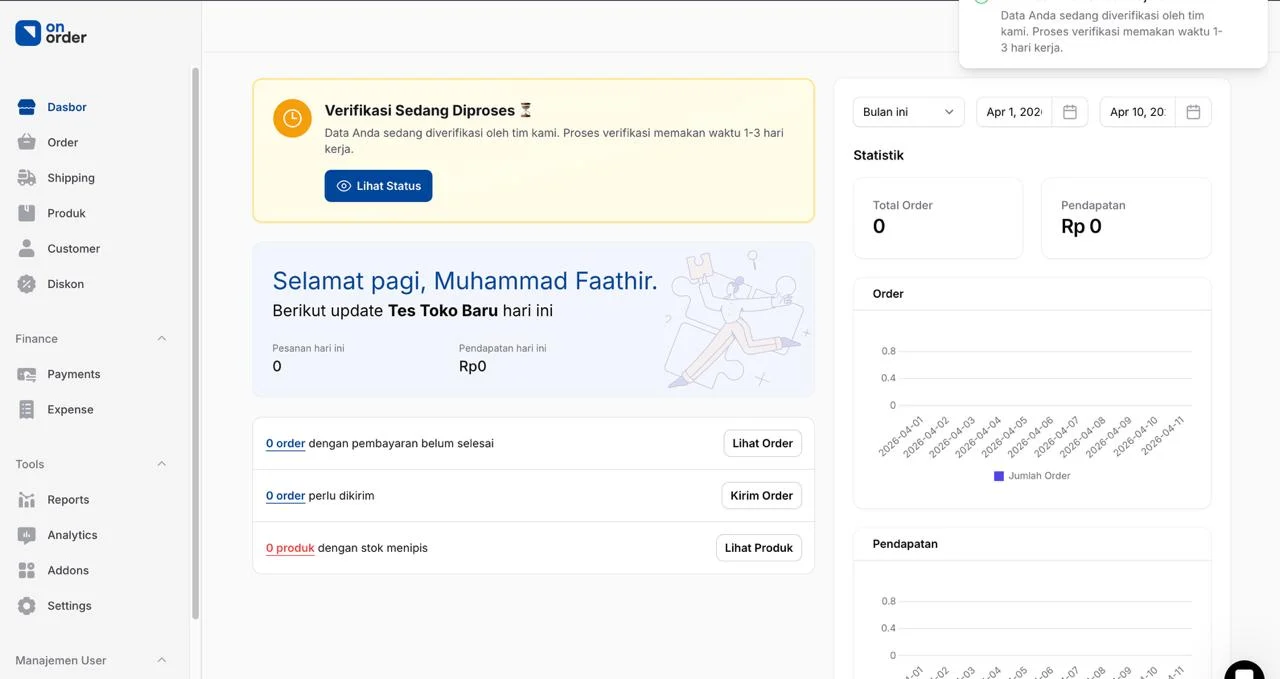
Task: Open Analytics under Tools
Action: pyautogui.click(x=72, y=535)
